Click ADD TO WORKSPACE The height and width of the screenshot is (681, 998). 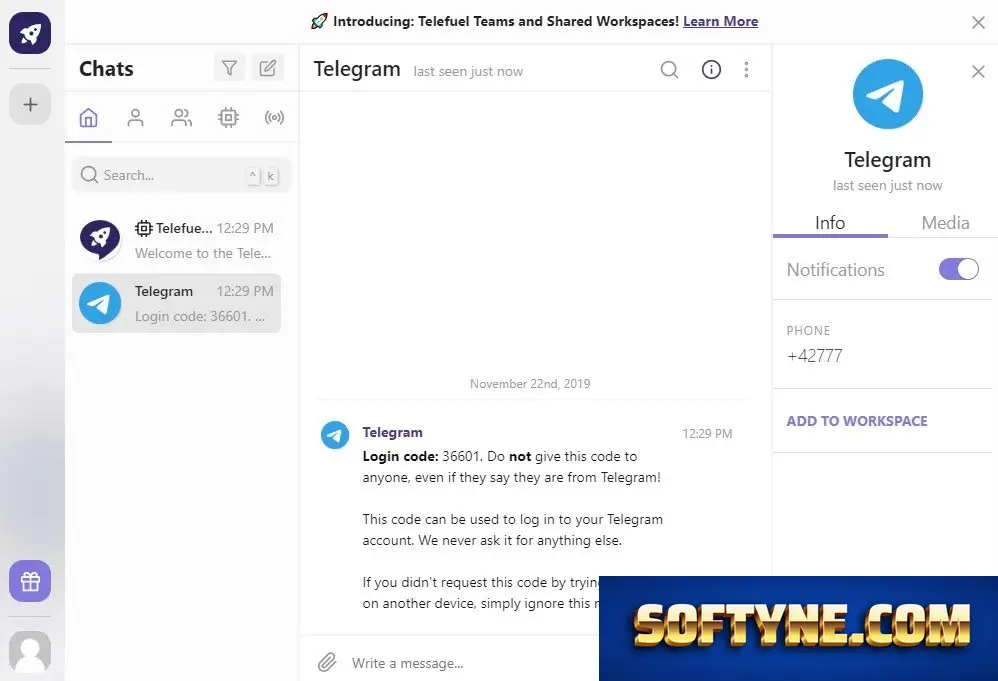tap(857, 421)
